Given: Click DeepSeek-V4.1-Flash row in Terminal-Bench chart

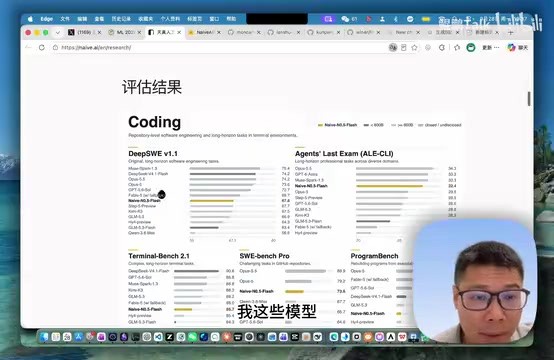Looking at the screenshot, I should [181, 271].
